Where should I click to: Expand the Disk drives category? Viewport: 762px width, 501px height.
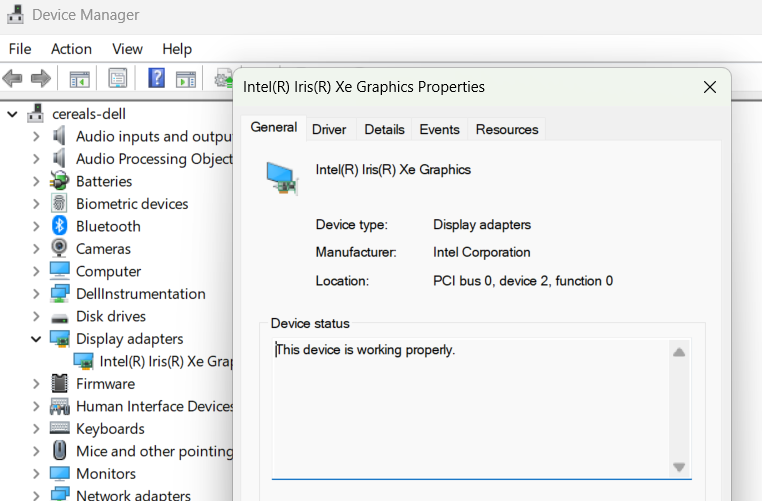(x=36, y=316)
